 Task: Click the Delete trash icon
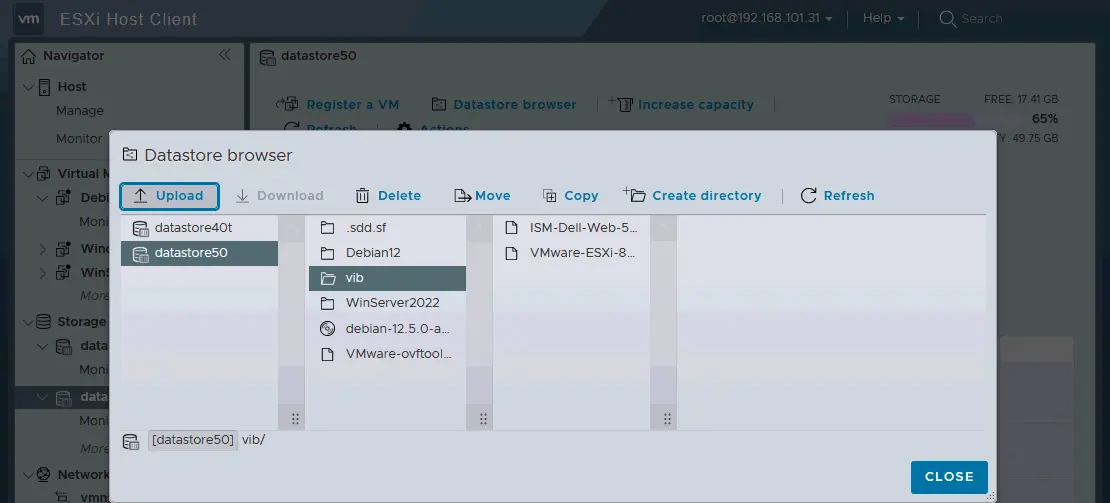click(x=362, y=196)
